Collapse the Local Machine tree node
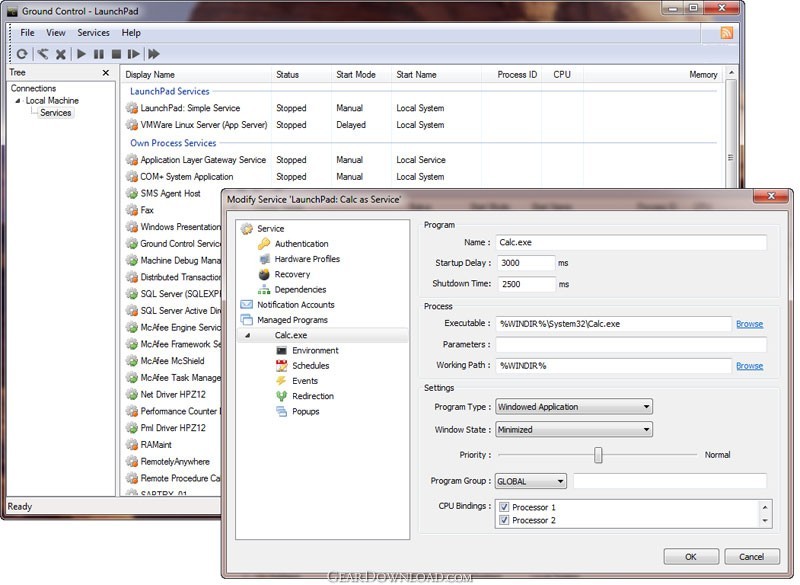The width and height of the screenshot is (800, 585). (18, 100)
